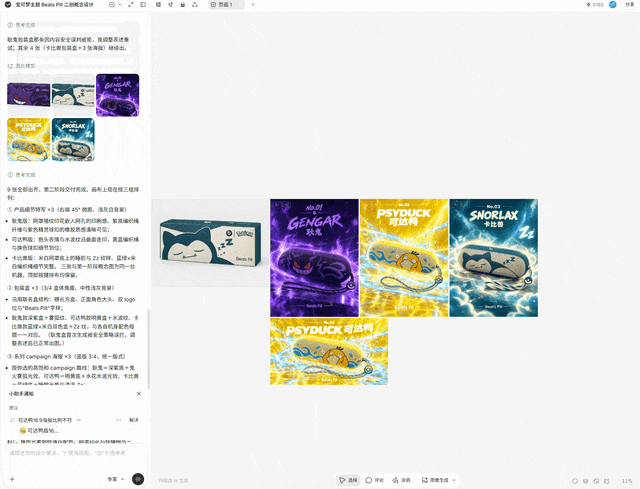Click the grid layout icon in top bar
The height and width of the screenshot is (489, 640).
(x=158, y=4)
